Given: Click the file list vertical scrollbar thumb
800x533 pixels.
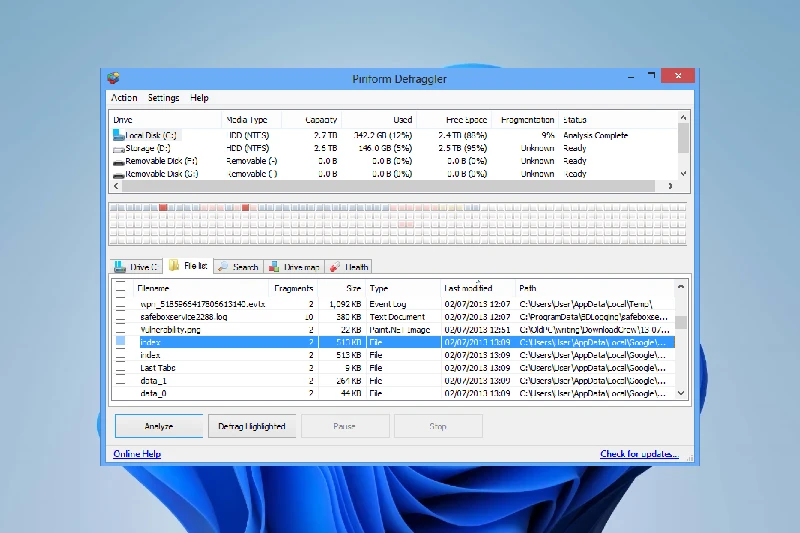Looking at the screenshot, I should (x=681, y=322).
